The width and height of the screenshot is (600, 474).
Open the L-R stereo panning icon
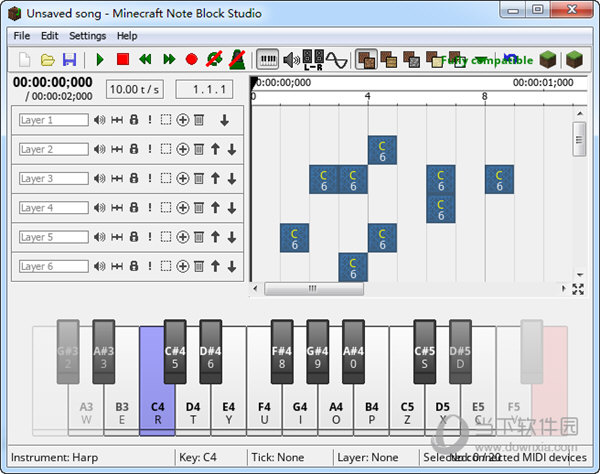pyautogui.click(x=313, y=60)
